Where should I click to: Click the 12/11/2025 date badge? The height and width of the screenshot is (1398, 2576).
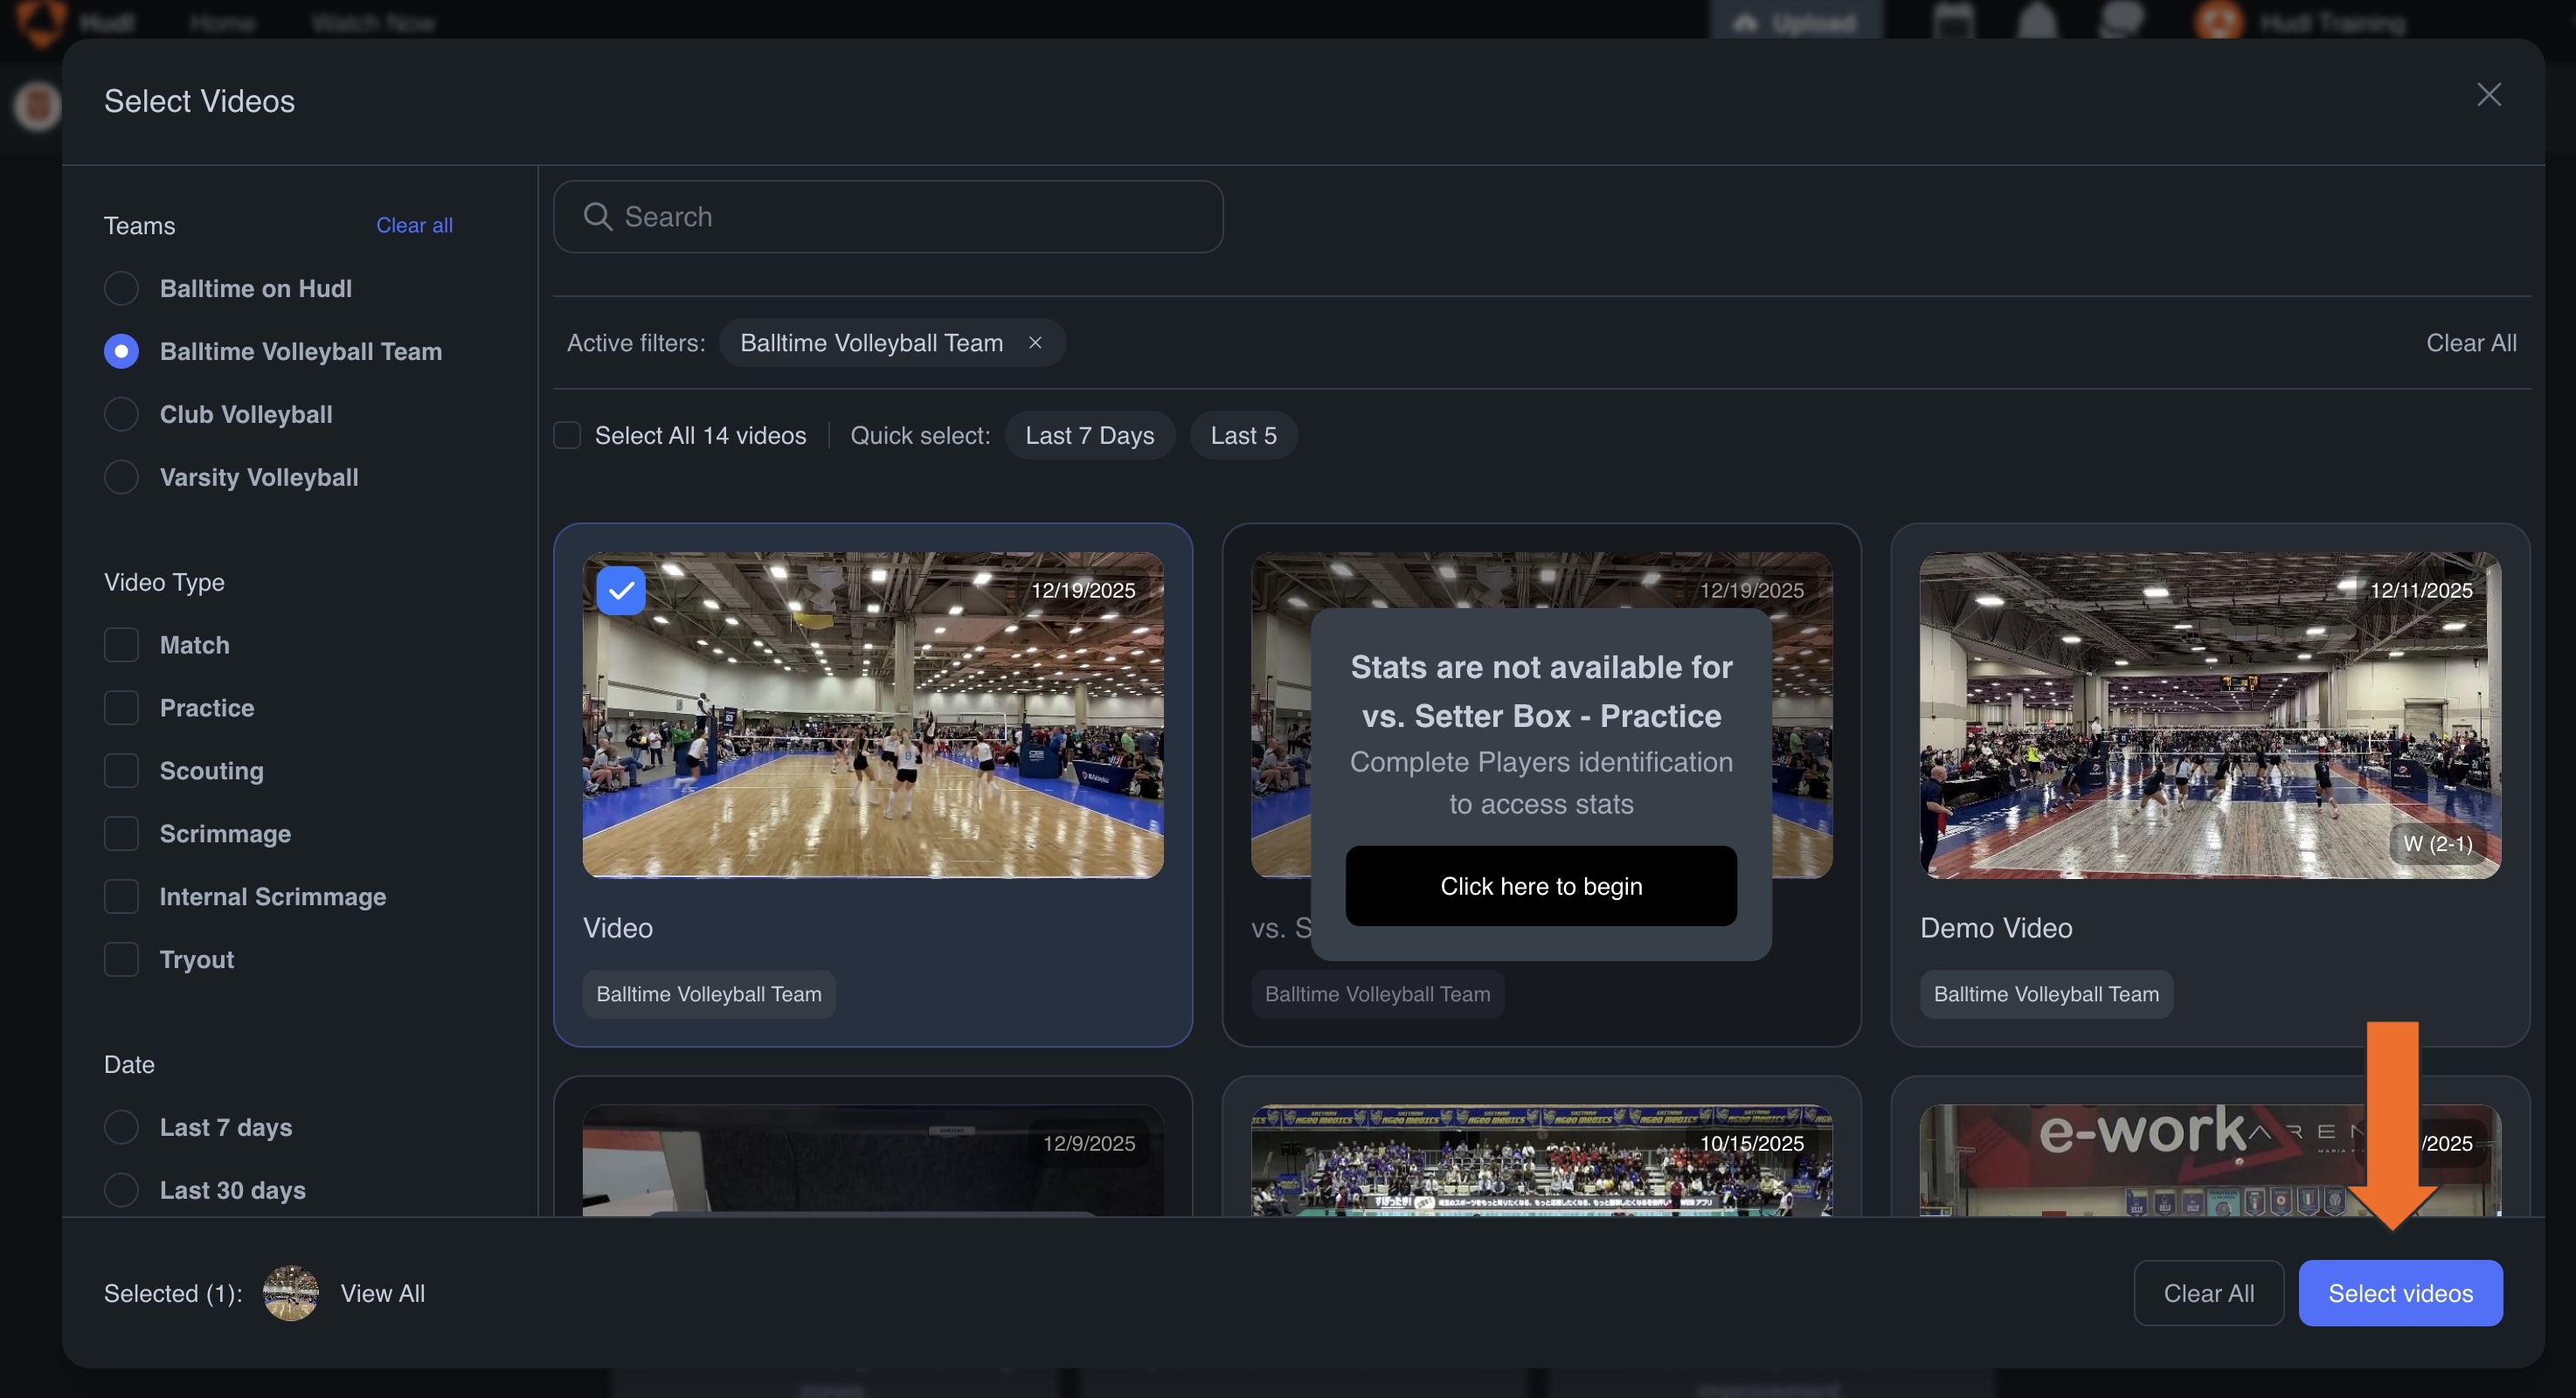point(2420,590)
